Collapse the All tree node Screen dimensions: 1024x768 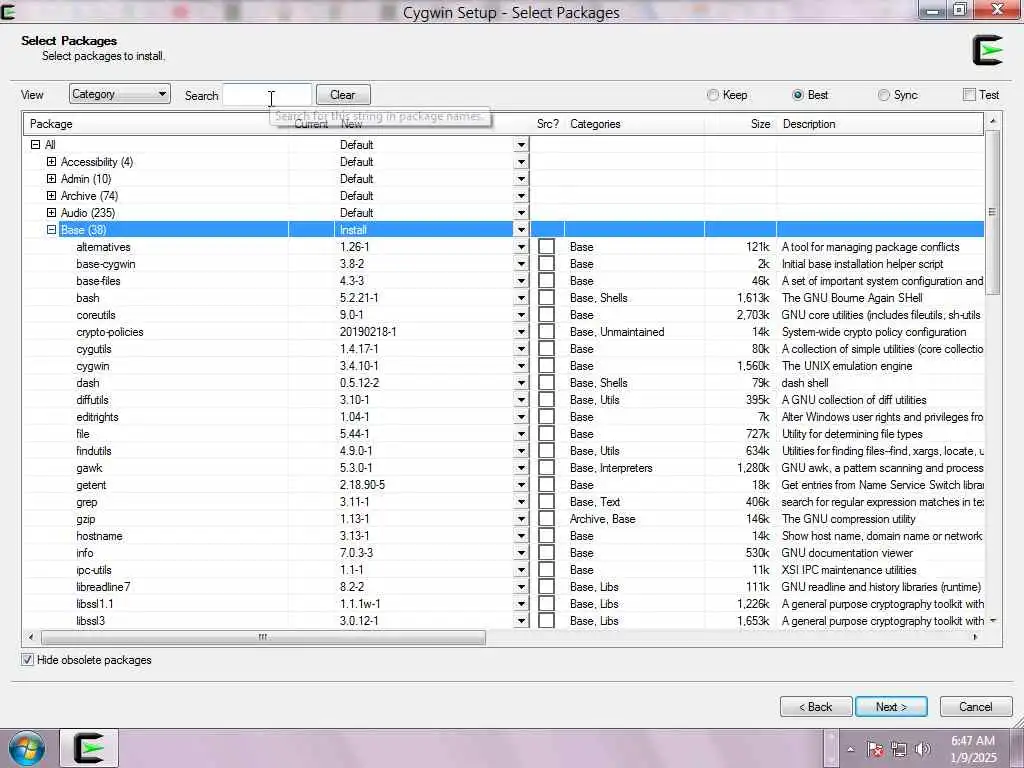pyautogui.click(x=35, y=145)
